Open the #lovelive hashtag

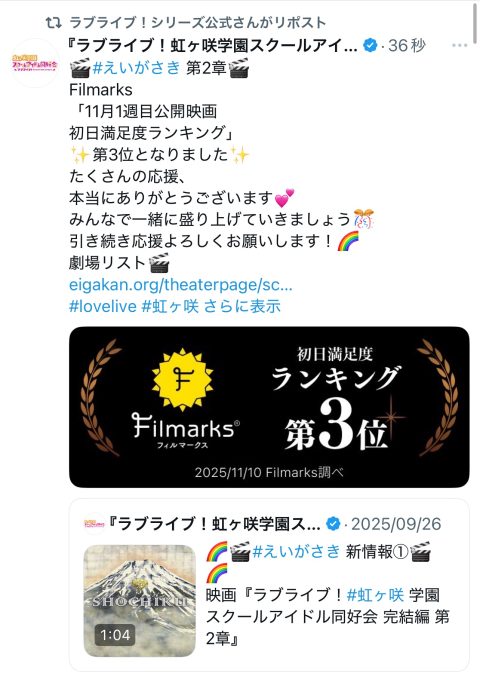(x=103, y=307)
